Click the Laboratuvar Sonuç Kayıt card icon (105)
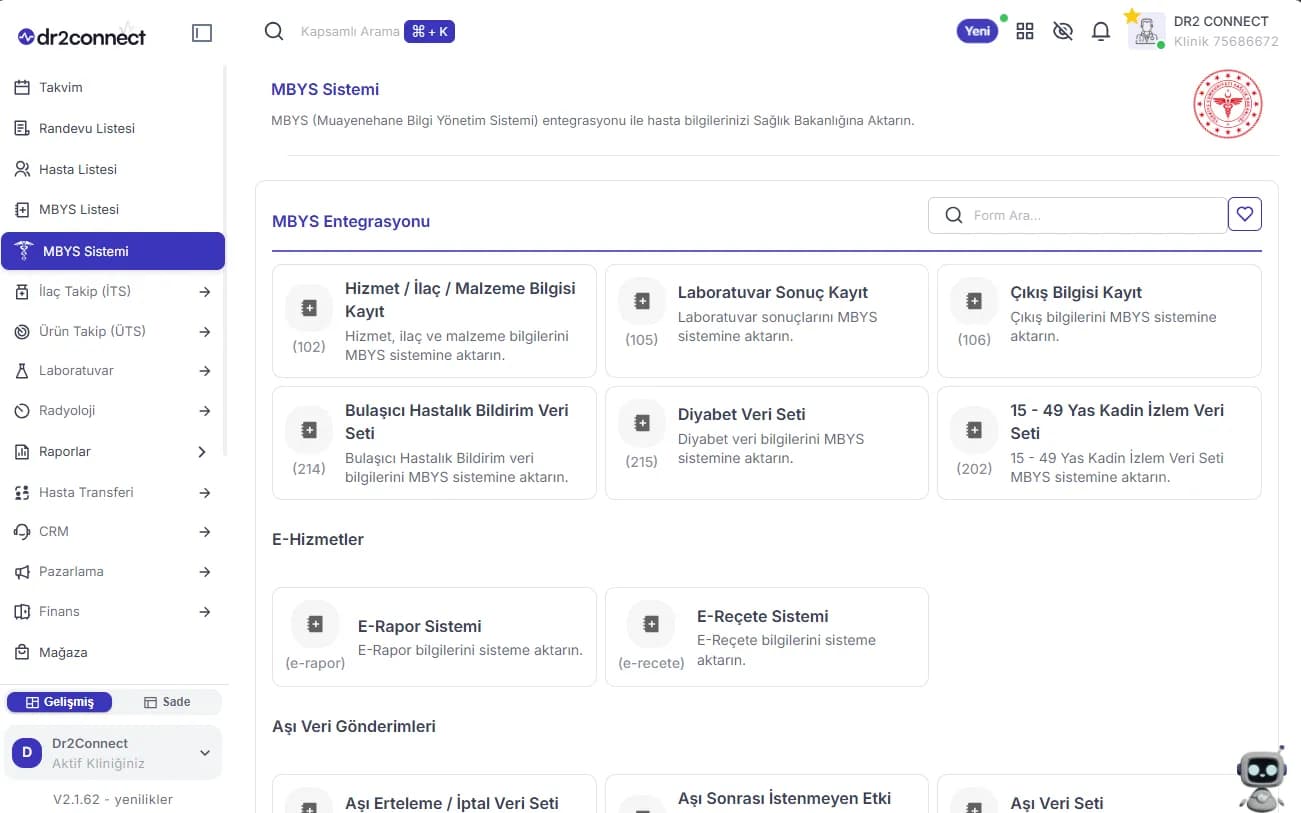Viewport: 1301px width, 813px height. (x=642, y=300)
